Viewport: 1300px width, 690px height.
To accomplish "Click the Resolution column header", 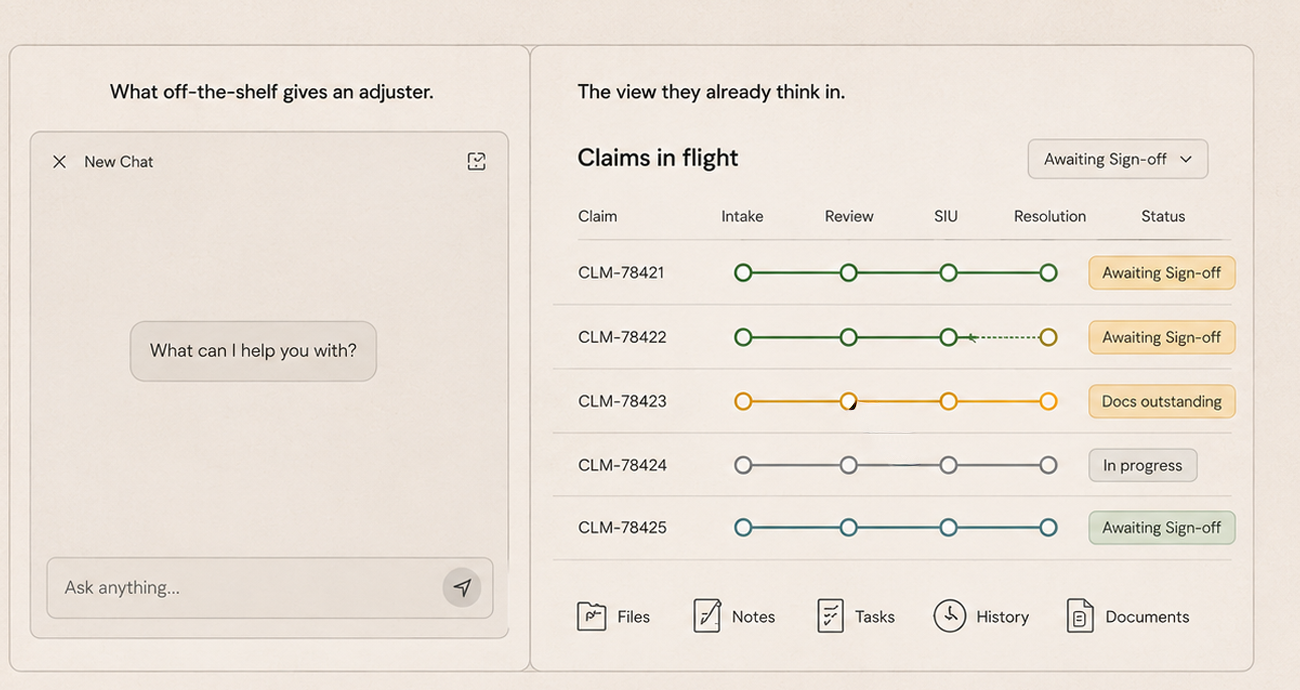I will click(x=1050, y=216).
